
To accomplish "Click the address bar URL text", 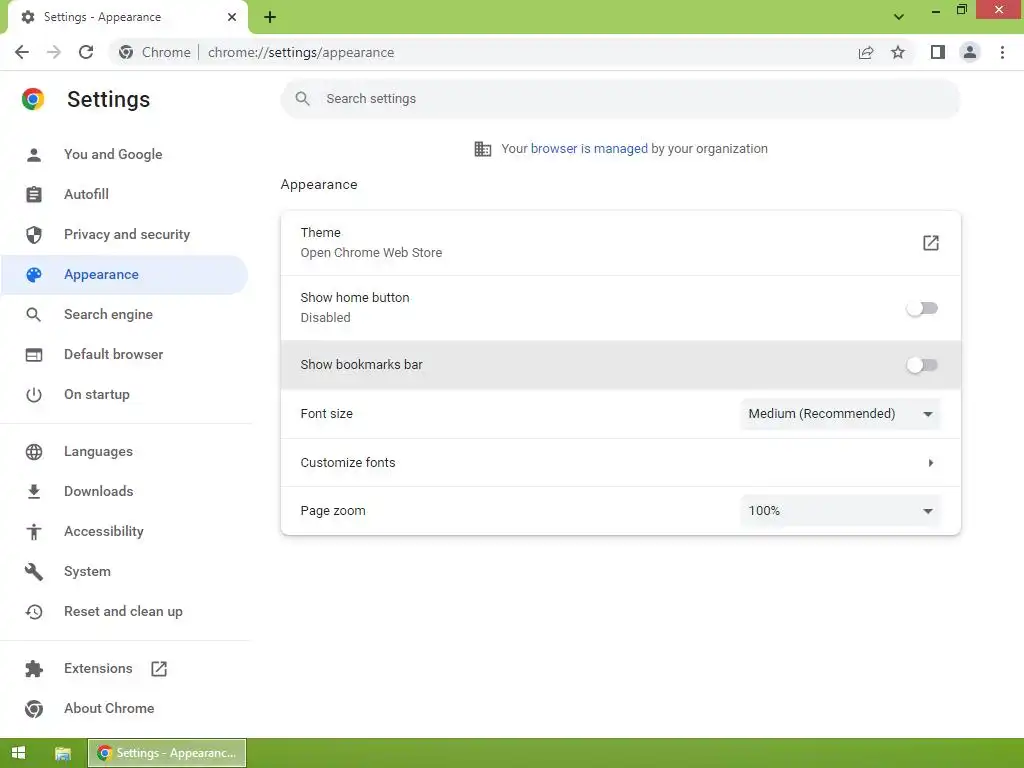I will pyautogui.click(x=301, y=52).
